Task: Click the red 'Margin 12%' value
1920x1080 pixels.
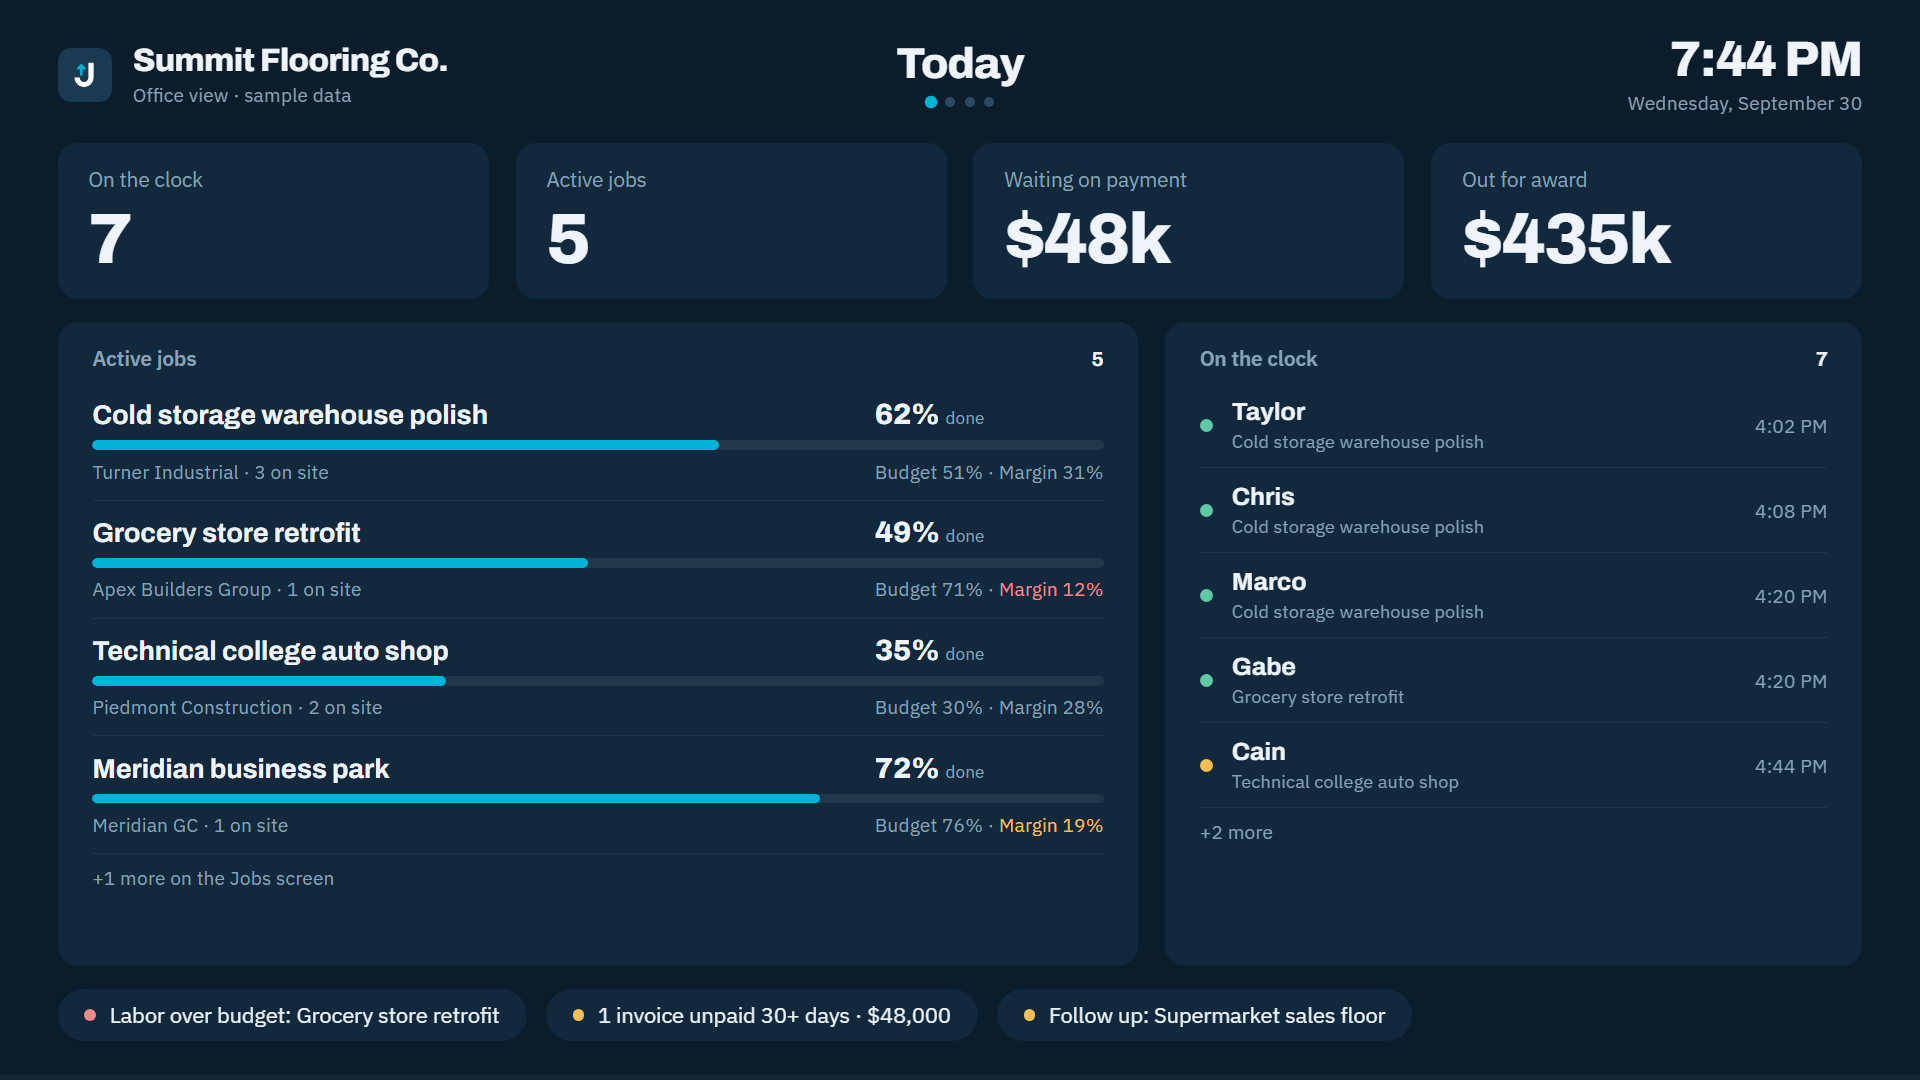Action: tap(1051, 590)
